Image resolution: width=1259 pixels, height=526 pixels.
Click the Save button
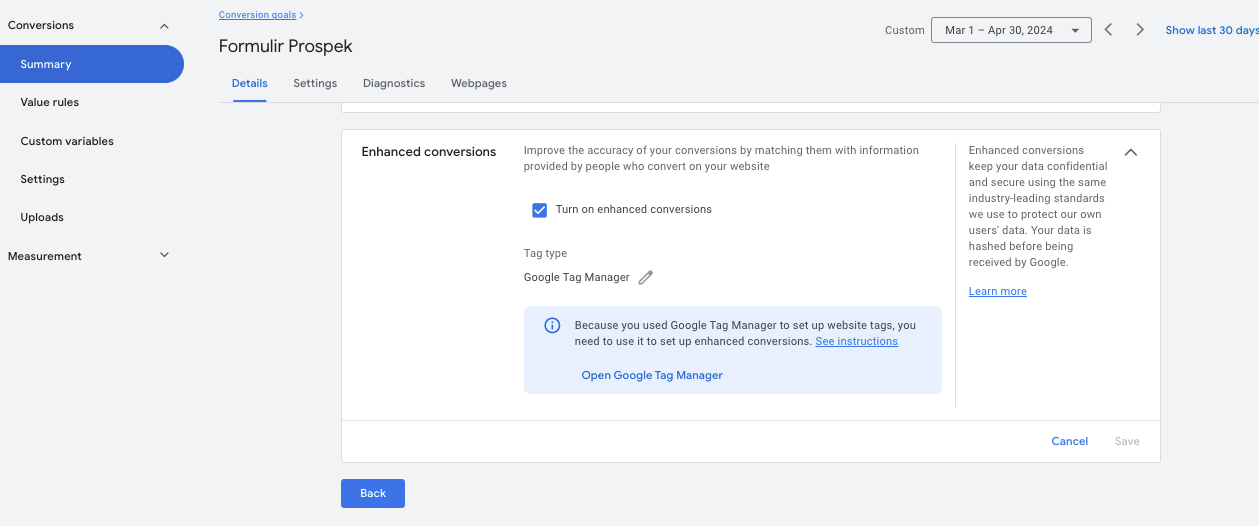click(x=1127, y=441)
